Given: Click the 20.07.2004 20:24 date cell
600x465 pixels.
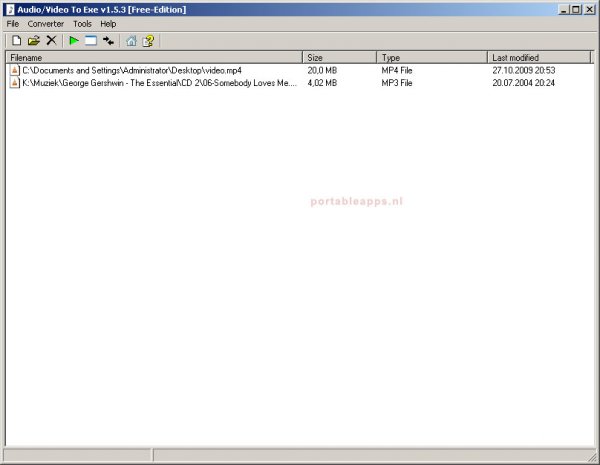Looking at the screenshot, I should [x=523, y=83].
